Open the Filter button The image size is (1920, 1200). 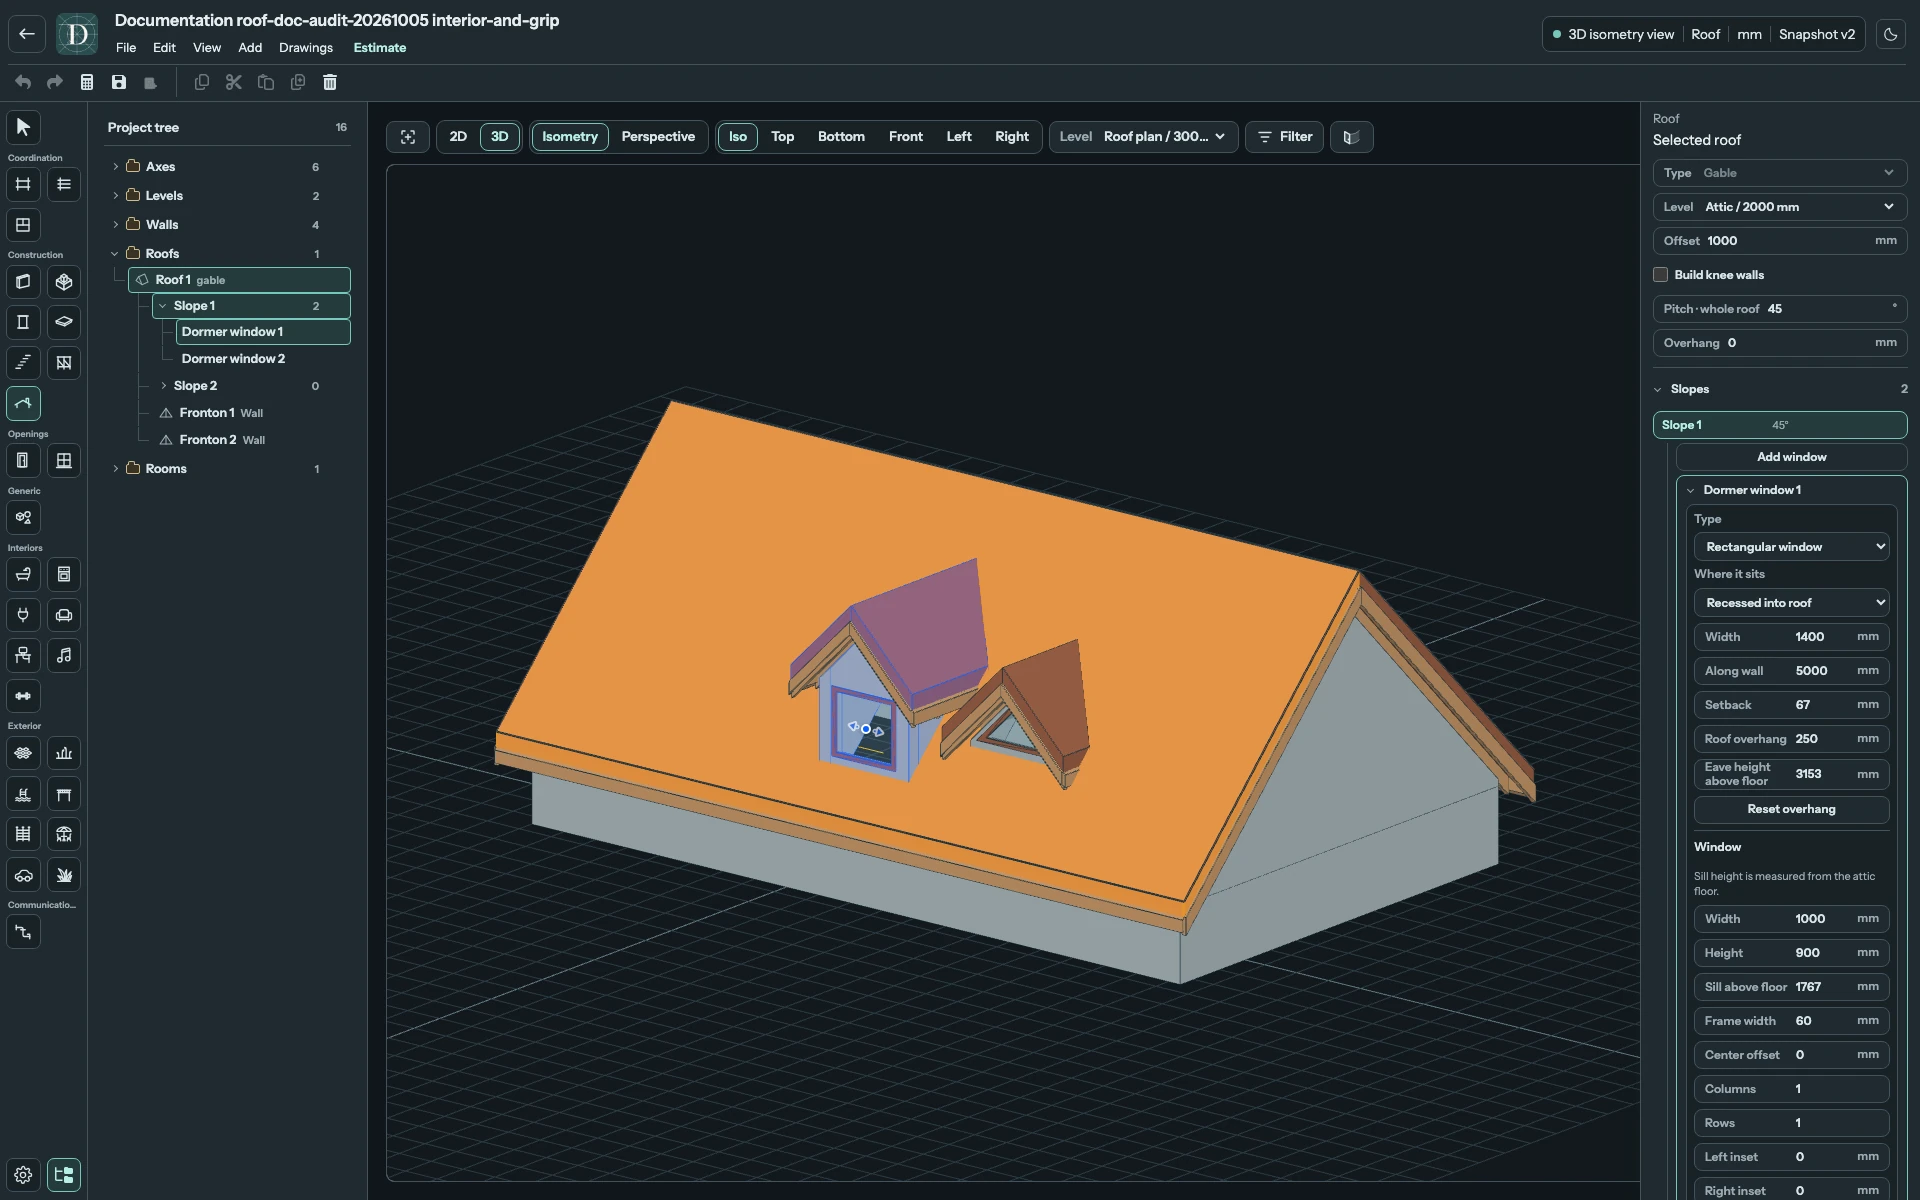pos(1285,137)
